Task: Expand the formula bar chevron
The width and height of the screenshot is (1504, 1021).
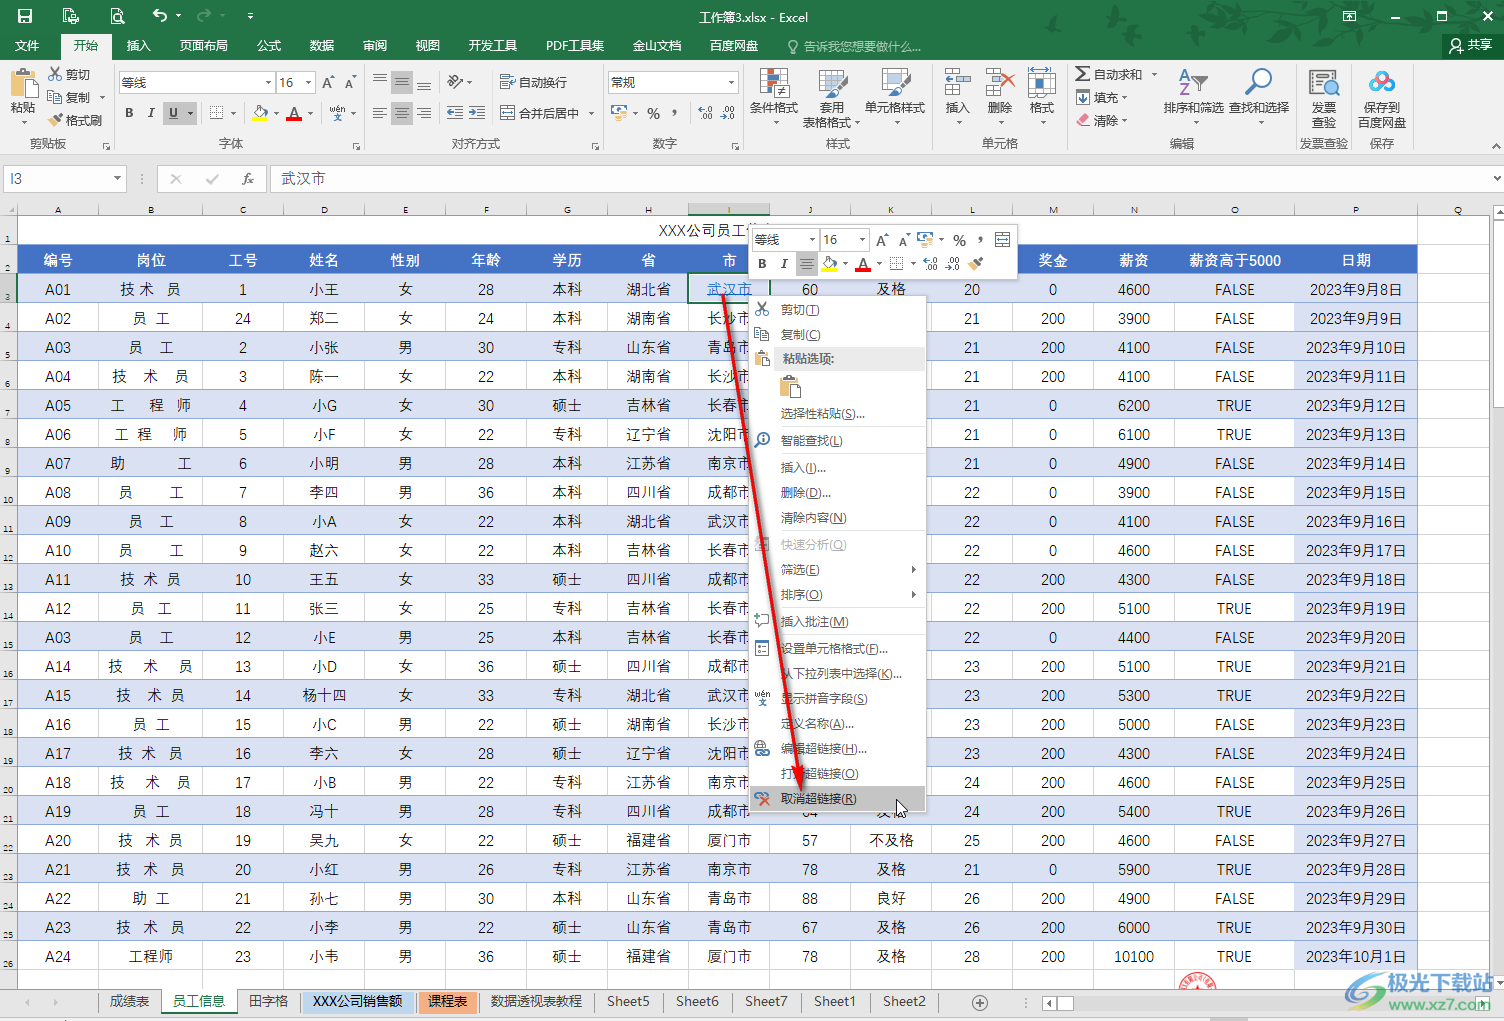Action: click(x=1496, y=179)
